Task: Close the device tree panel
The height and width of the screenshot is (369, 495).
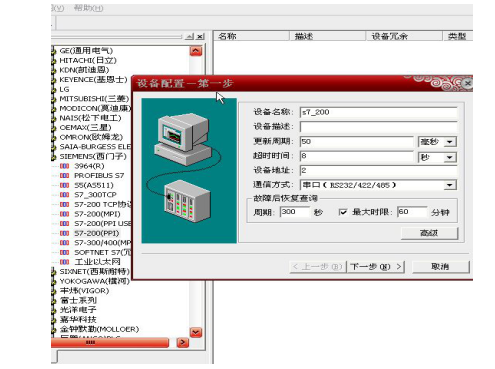Action: point(200,36)
